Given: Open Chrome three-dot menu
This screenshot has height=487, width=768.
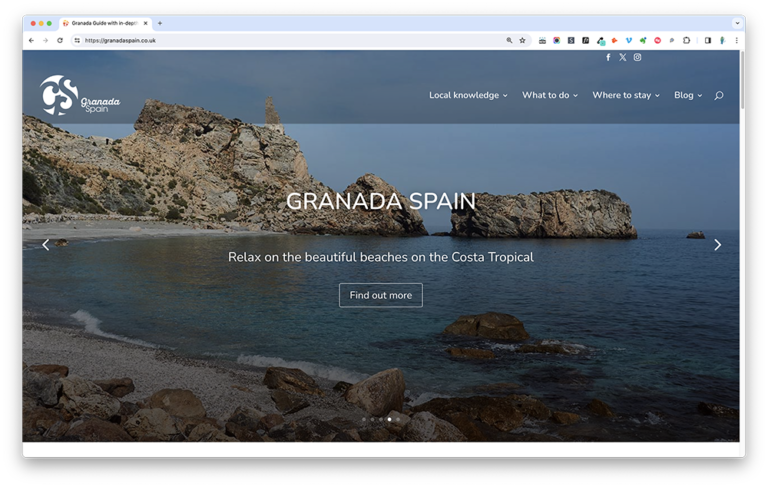Looking at the screenshot, I should [737, 41].
